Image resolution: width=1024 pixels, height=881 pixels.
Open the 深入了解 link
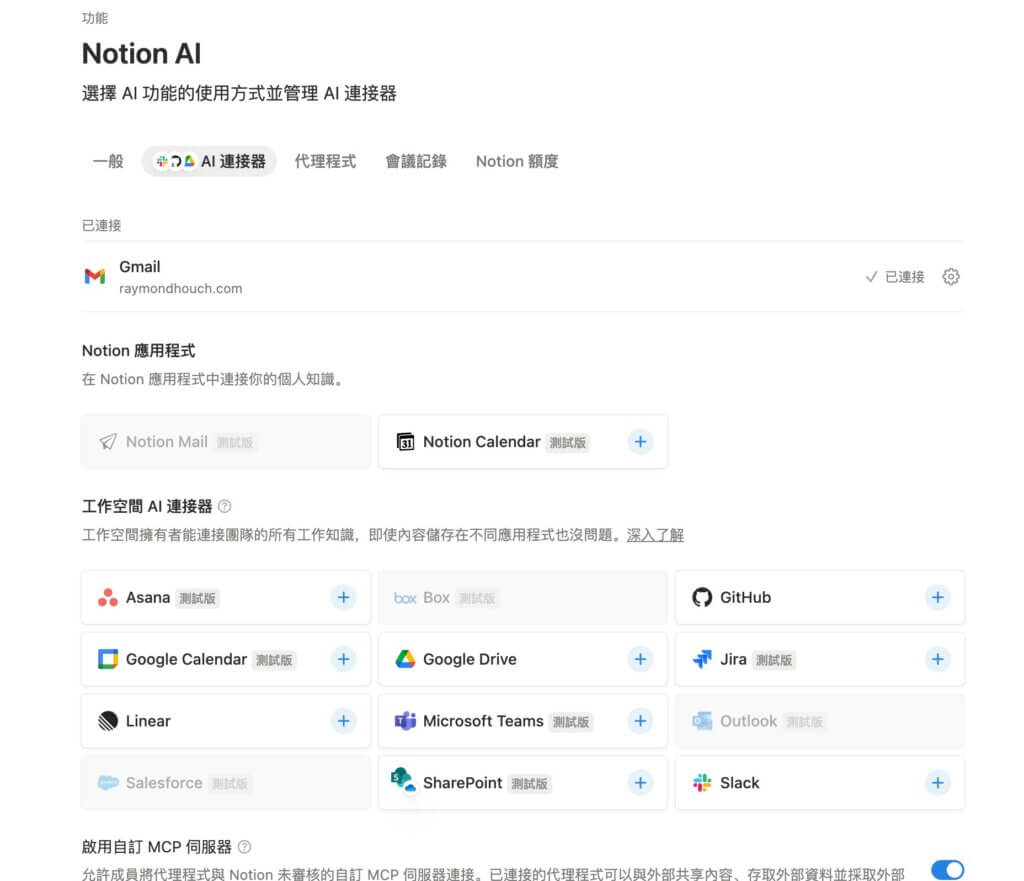(x=655, y=534)
